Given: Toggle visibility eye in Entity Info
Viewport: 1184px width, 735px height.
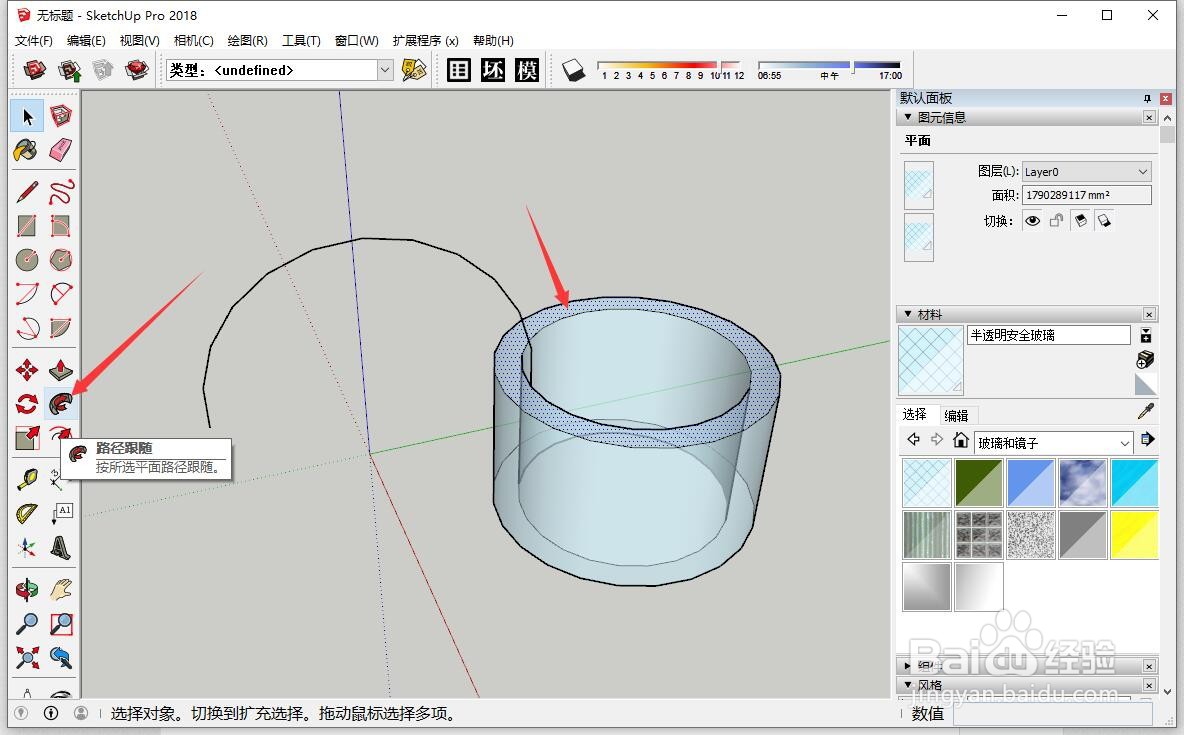Looking at the screenshot, I should point(1032,220).
